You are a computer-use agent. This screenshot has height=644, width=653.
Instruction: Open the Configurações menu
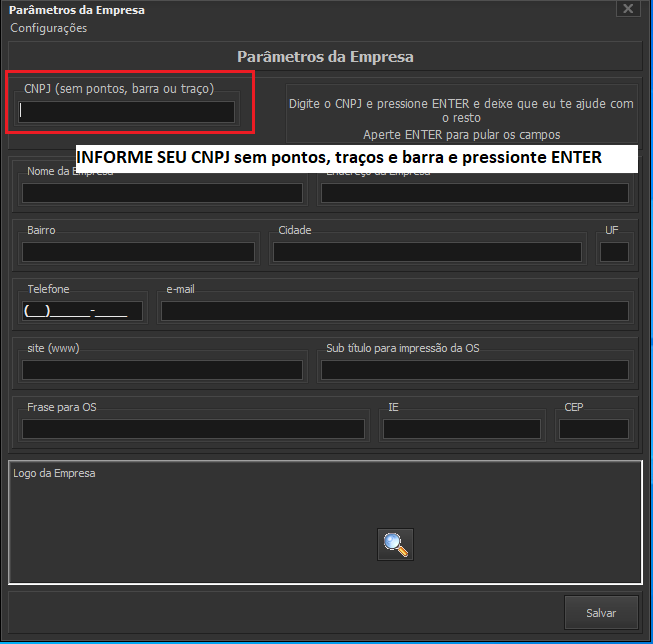(48, 28)
